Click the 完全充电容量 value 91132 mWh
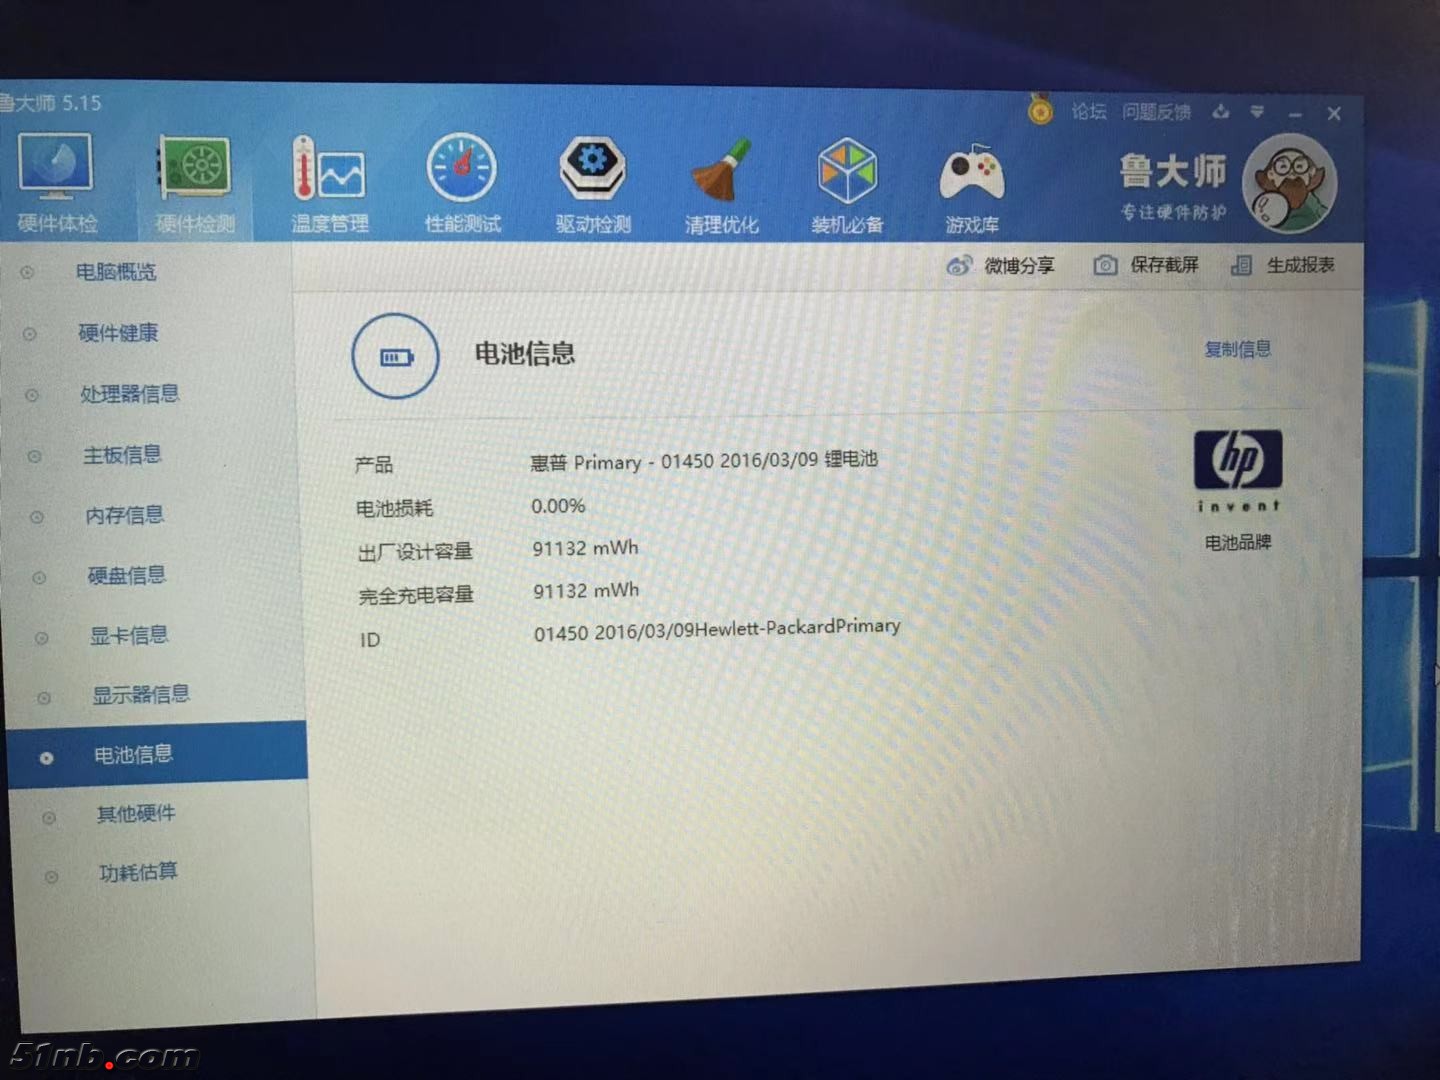This screenshot has width=1440, height=1080. point(586,591)
